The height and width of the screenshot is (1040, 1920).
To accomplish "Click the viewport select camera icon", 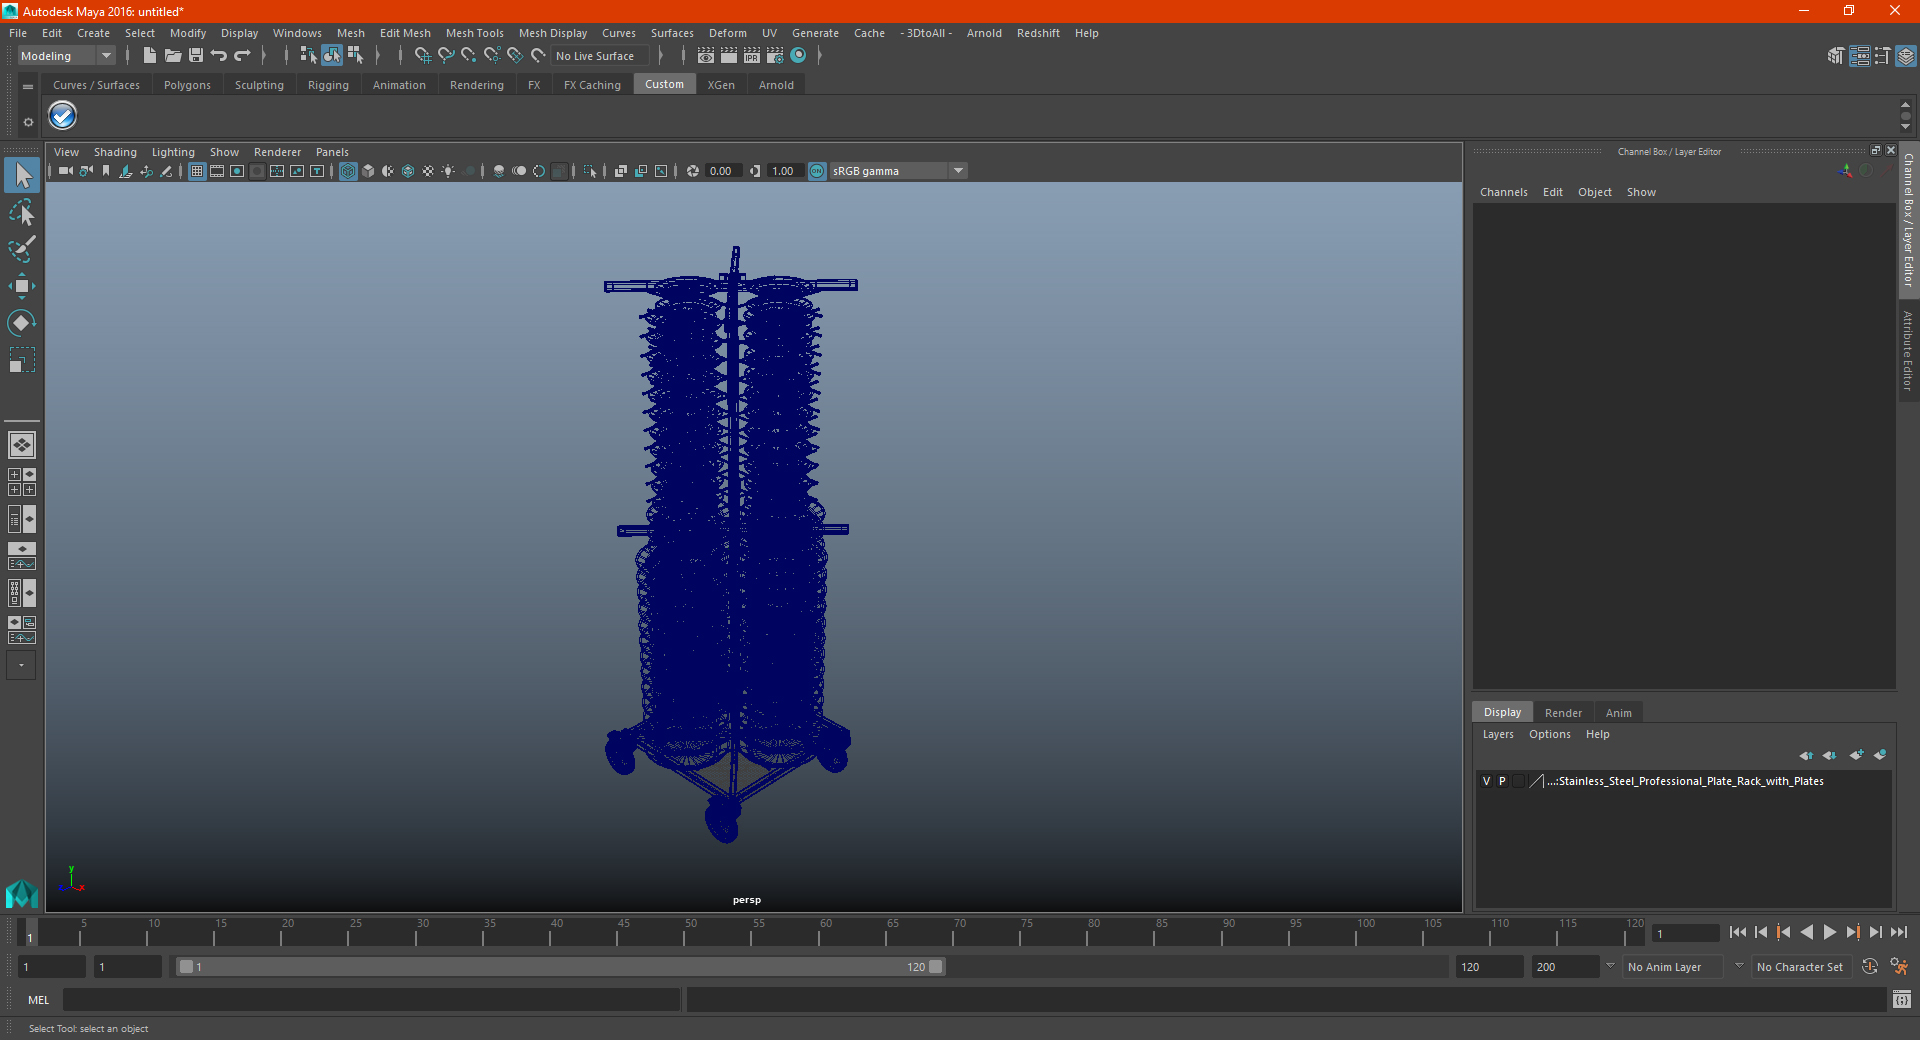I will click(x=66, y=171).
